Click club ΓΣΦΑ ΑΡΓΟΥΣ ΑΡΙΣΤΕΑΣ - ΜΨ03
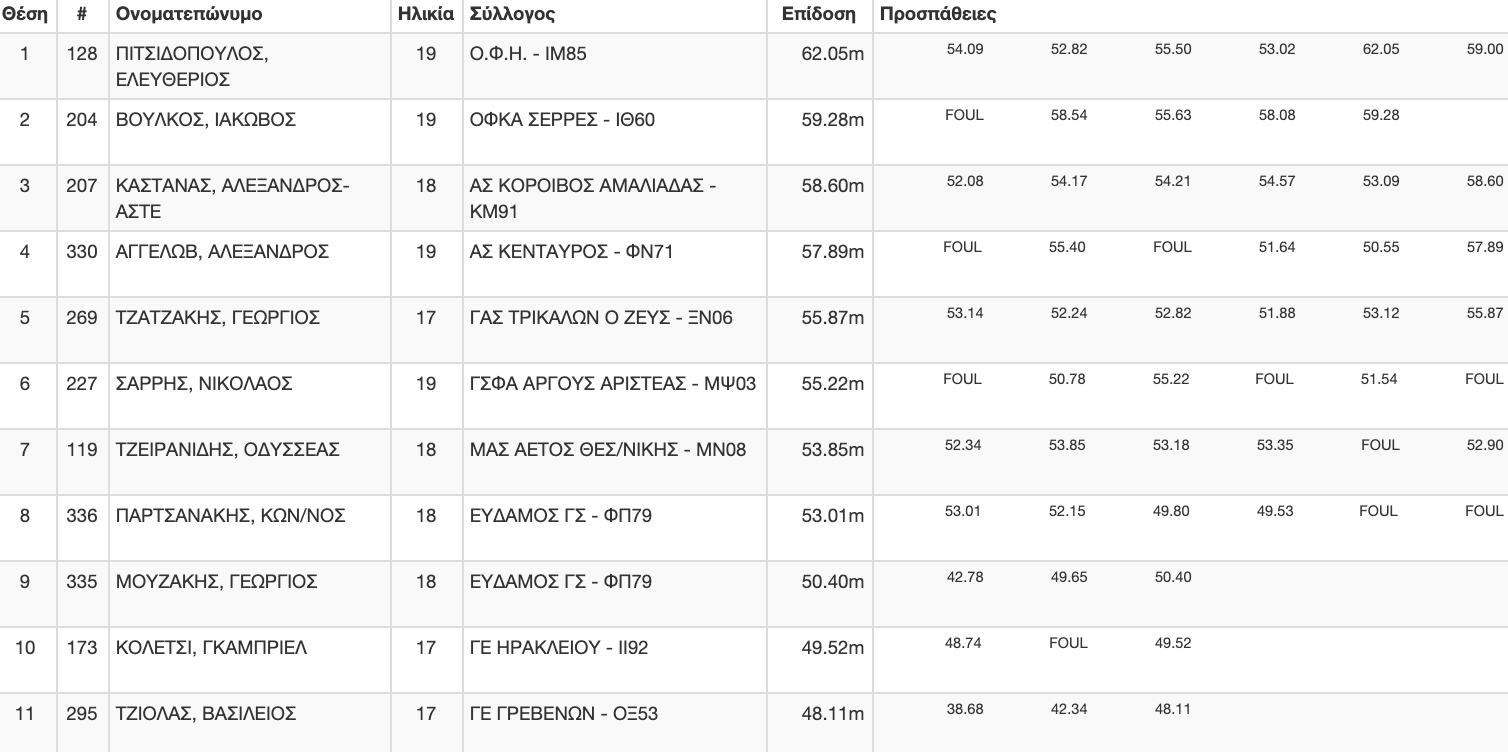1508x752 pixels. pos(613,384)
